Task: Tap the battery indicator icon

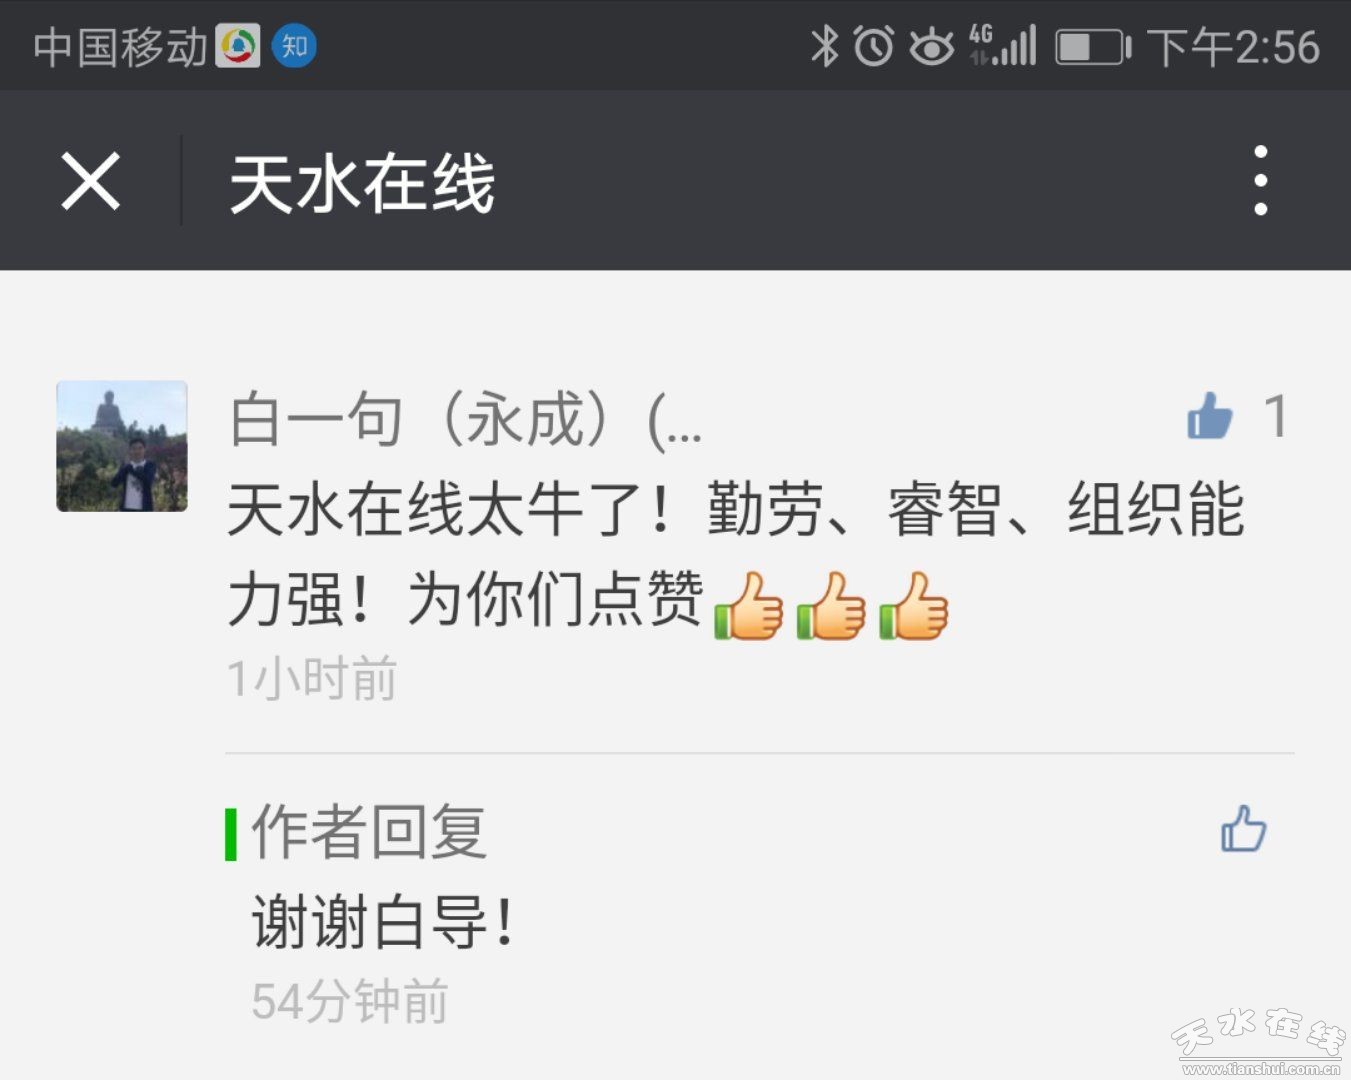Action: 1093,47
